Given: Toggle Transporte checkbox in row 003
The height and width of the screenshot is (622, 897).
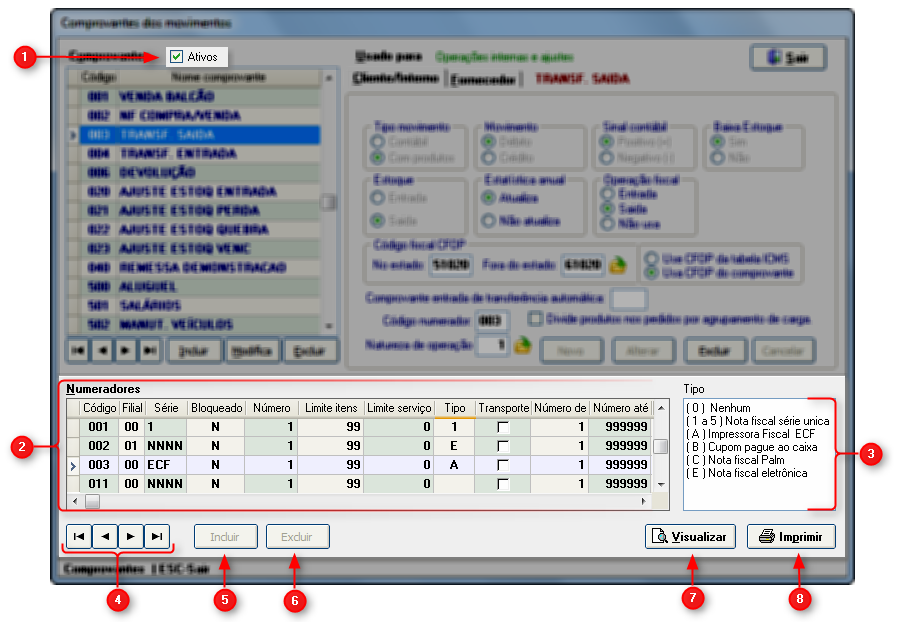Looking at the screenshot, I should [x=503, y=465].
